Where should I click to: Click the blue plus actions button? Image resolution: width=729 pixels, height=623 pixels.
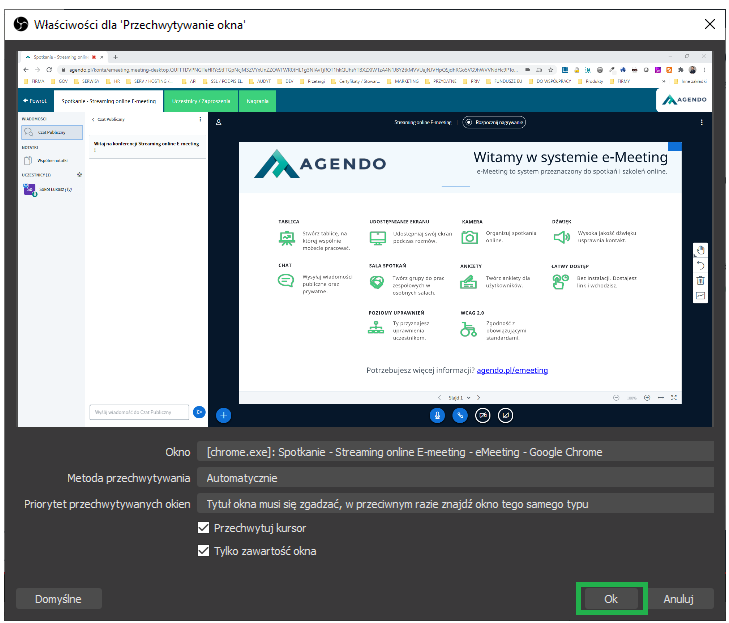click(x=224, y=414)
